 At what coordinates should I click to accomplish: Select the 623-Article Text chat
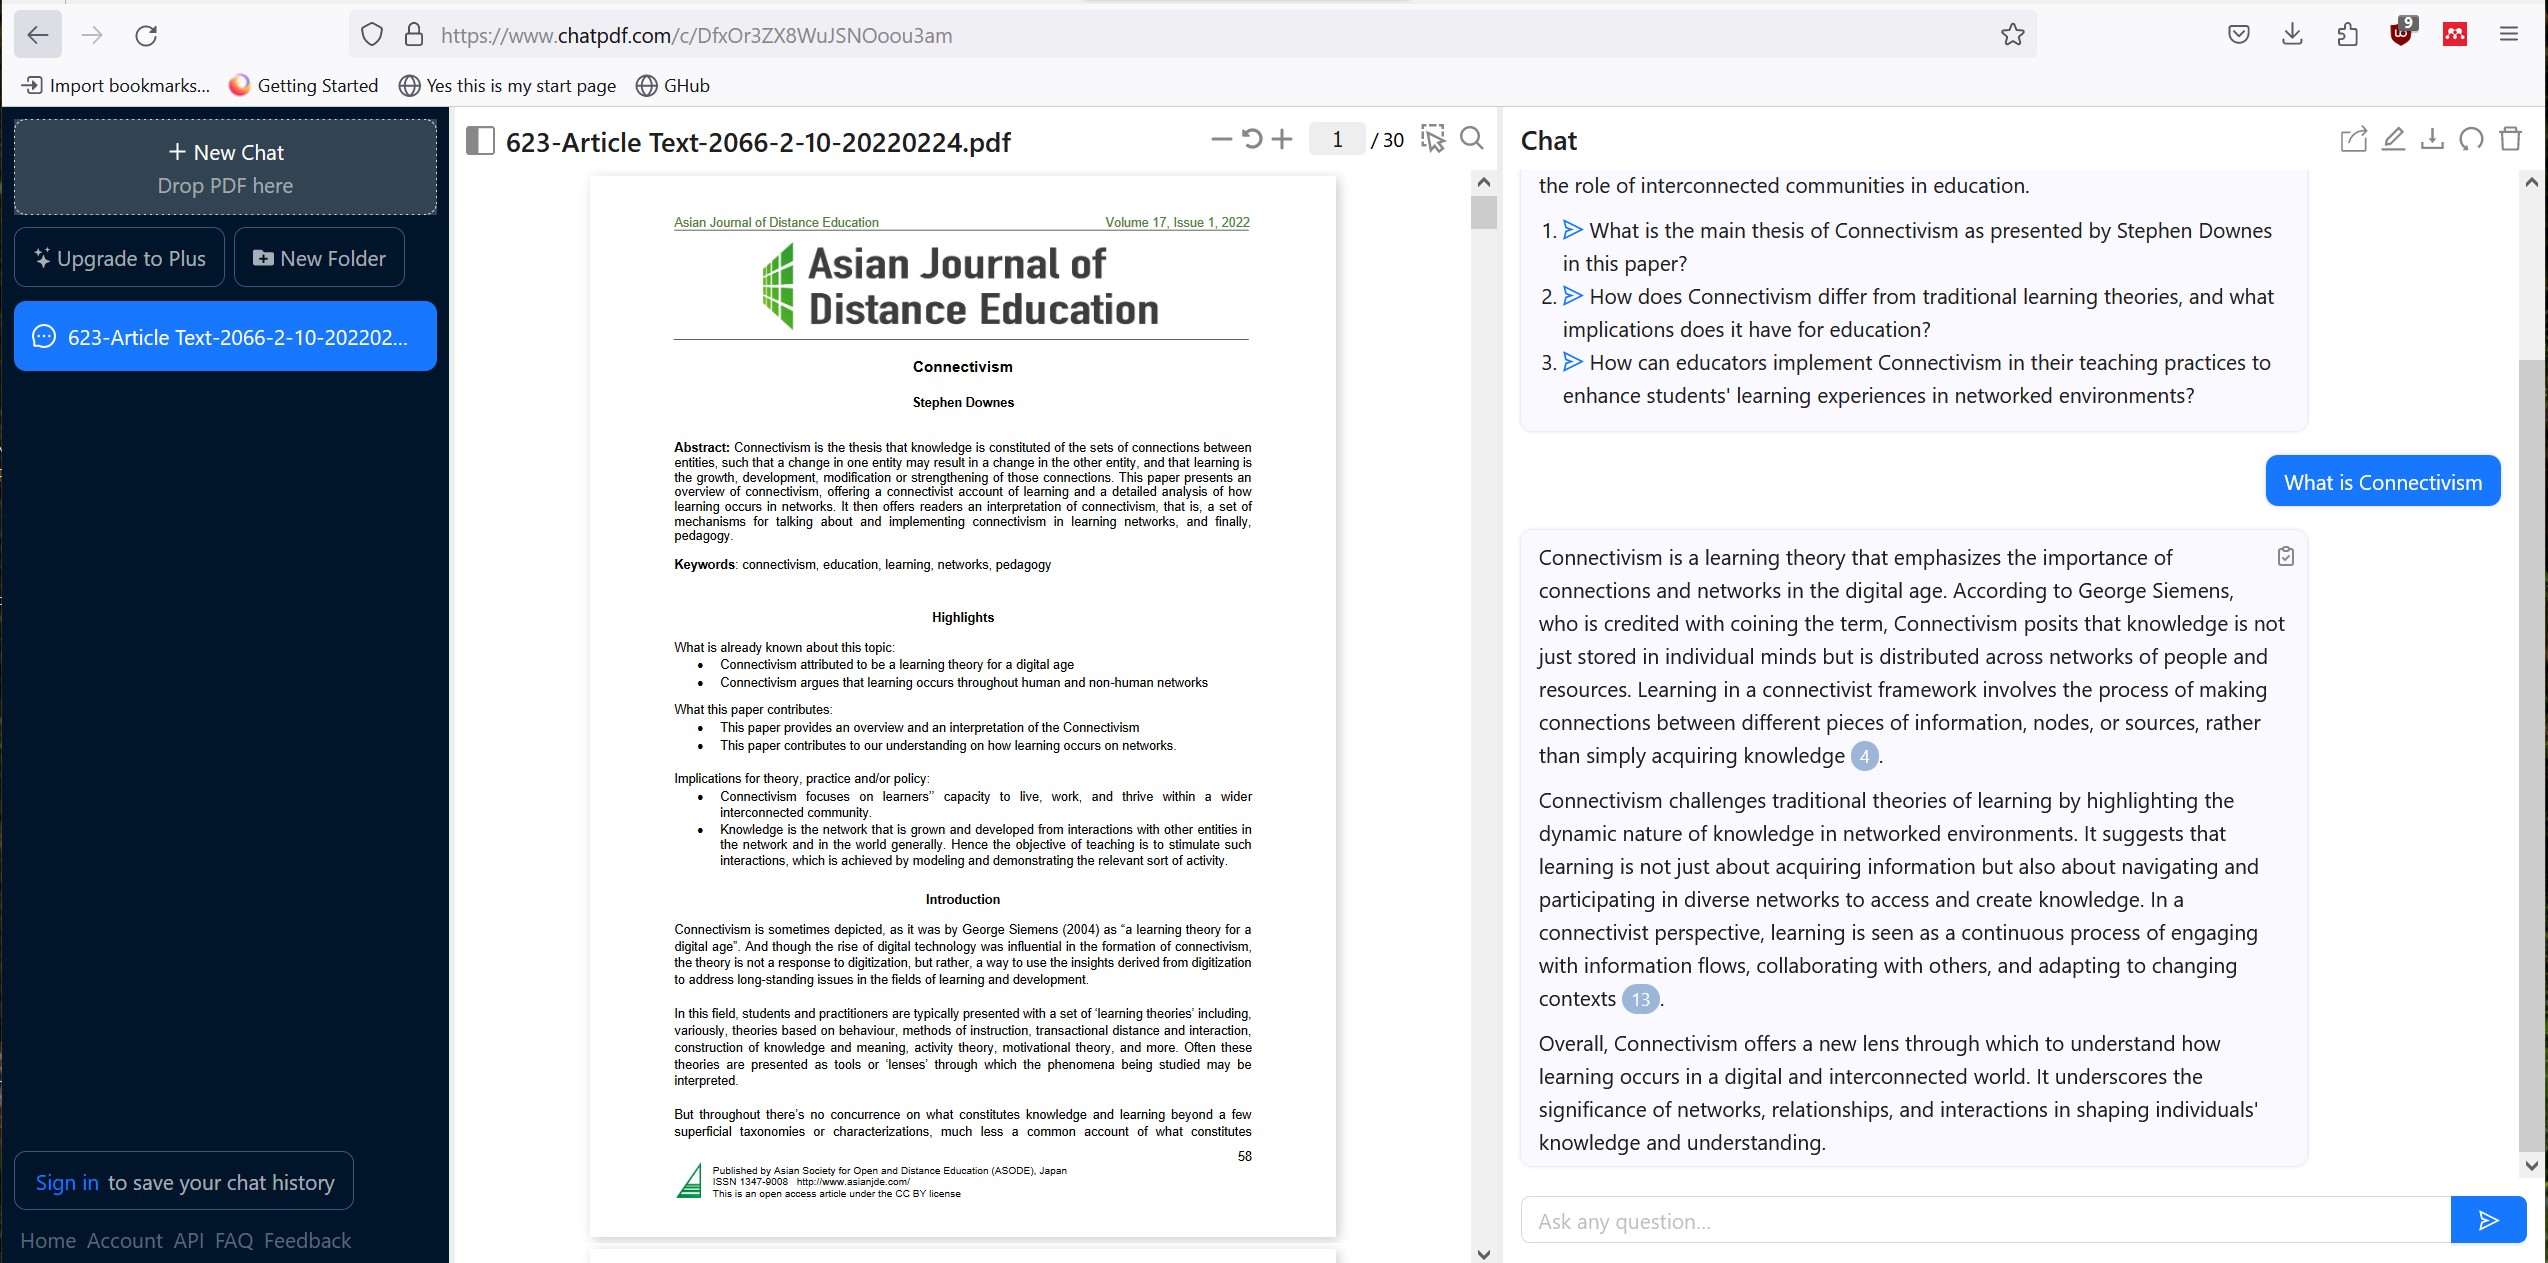(x=225, y=337)
